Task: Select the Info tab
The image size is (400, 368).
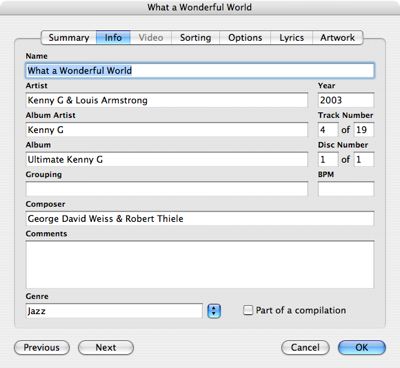Action: 113,38
